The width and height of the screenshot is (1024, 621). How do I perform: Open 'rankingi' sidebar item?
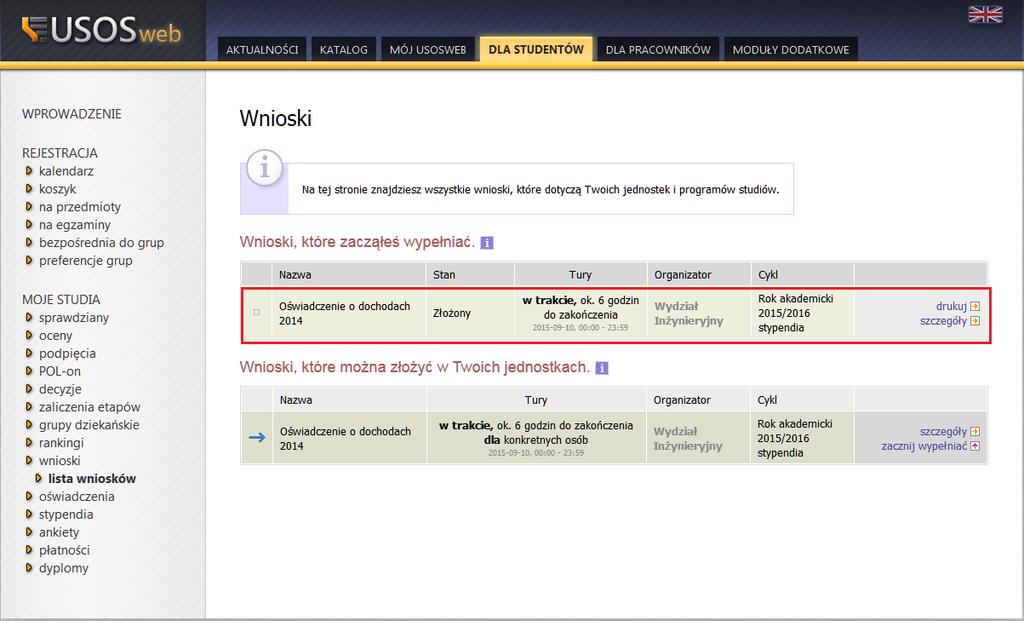[61, 443]
